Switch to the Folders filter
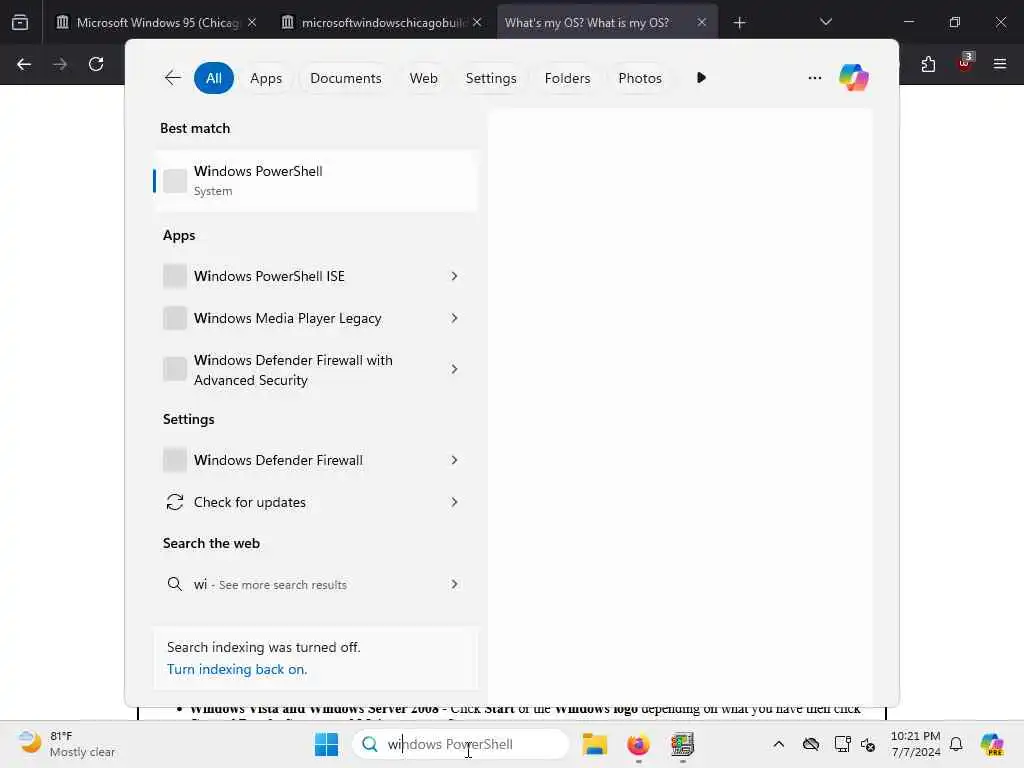The height and width of the screenshot is (768, 1024). click(x=567, y=78)
